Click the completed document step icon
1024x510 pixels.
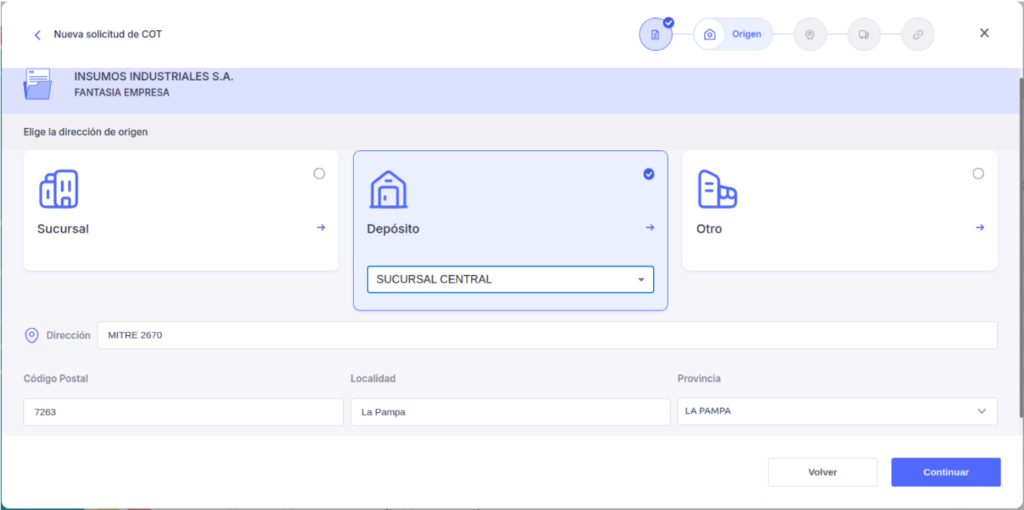656,35
